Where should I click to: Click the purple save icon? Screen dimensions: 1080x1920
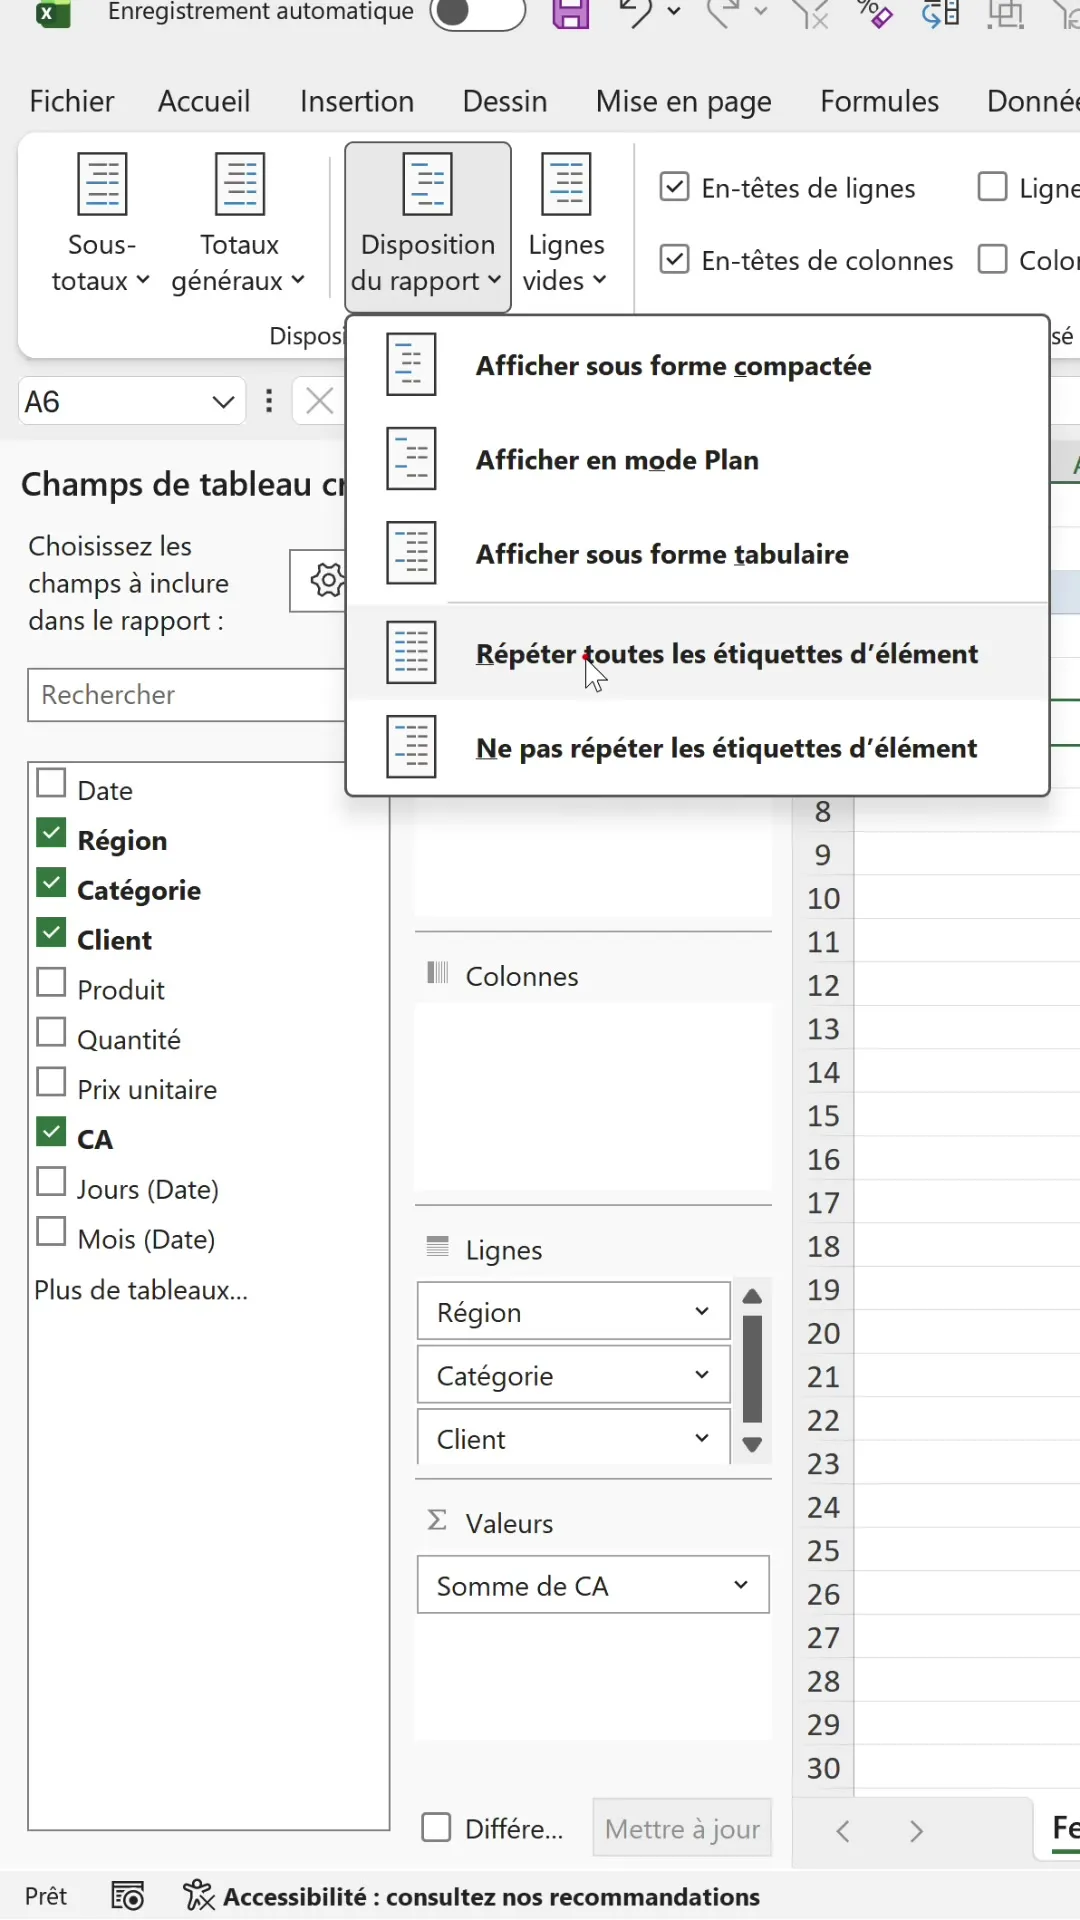coord(570,13)
